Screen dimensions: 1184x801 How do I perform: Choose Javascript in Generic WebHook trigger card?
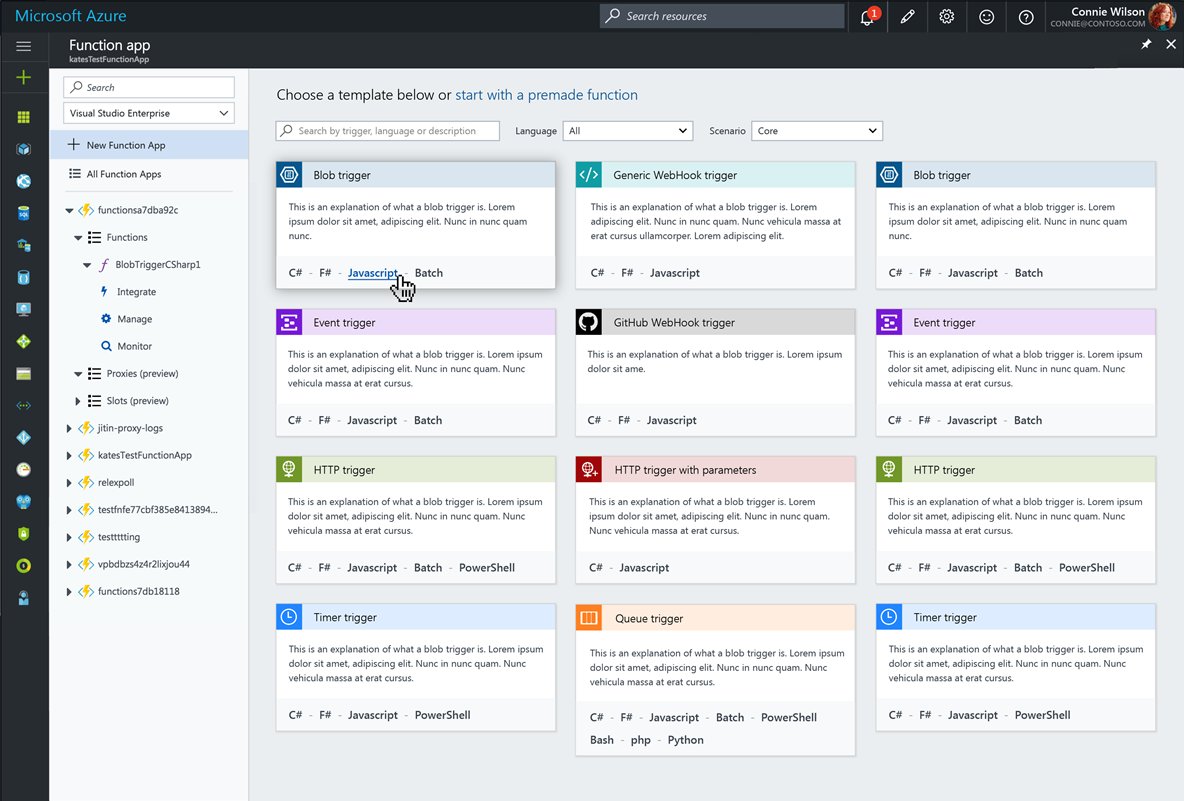pyautogui.click(x=674, y=273)
